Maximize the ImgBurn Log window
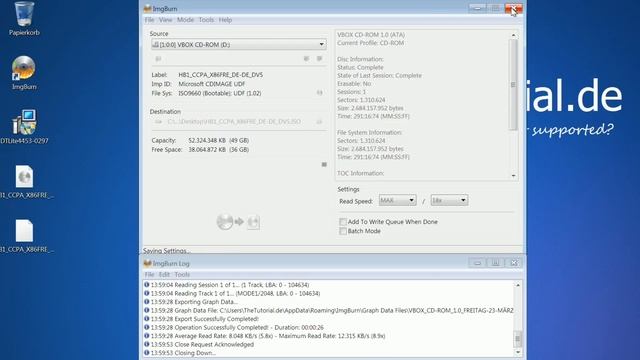The height and width of the screenshot is (360, 640). (x=495, y=263)
